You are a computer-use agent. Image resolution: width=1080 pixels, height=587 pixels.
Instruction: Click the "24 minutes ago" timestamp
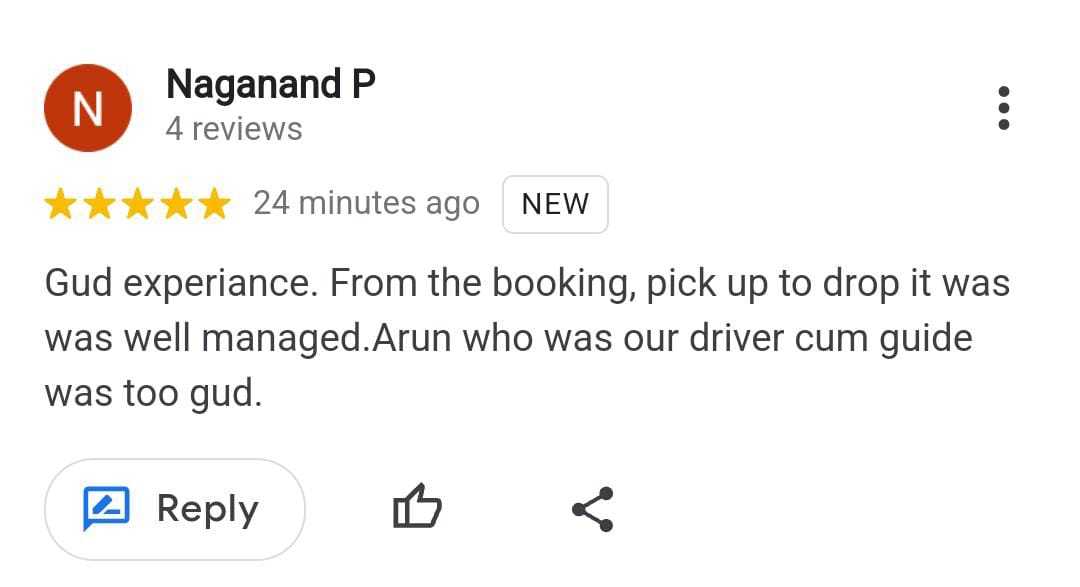coord(366,204)
